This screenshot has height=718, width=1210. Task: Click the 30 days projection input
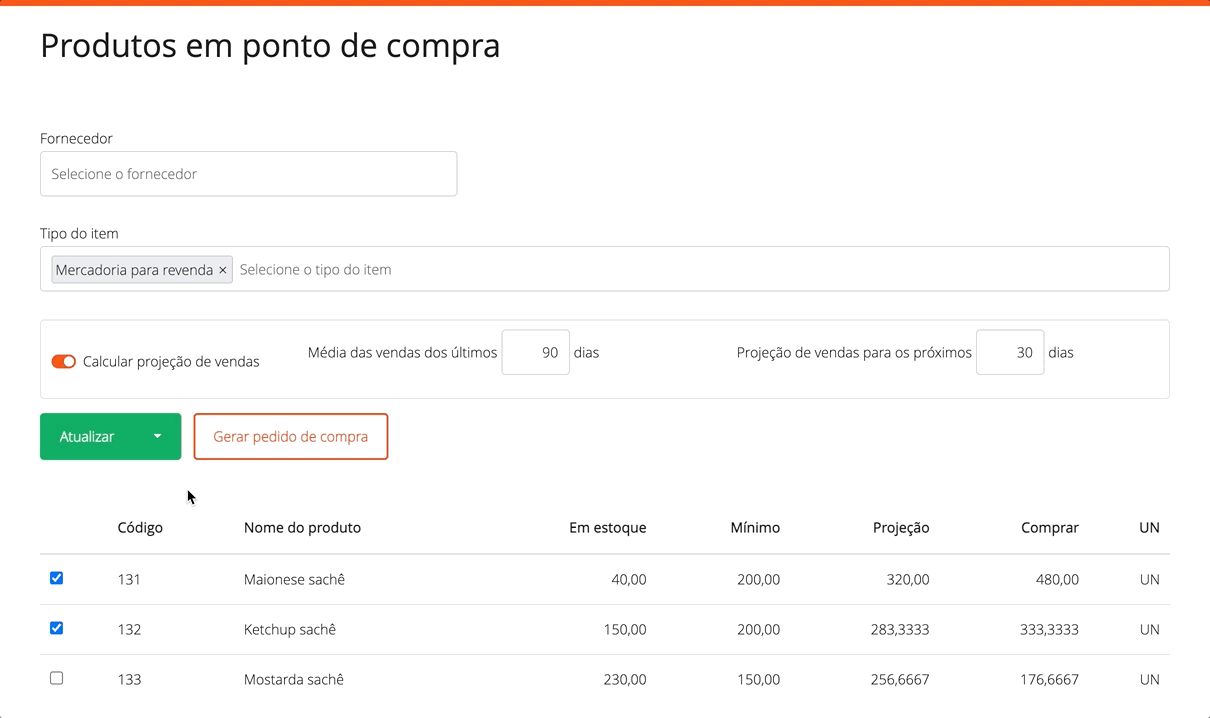(1009, 353)
